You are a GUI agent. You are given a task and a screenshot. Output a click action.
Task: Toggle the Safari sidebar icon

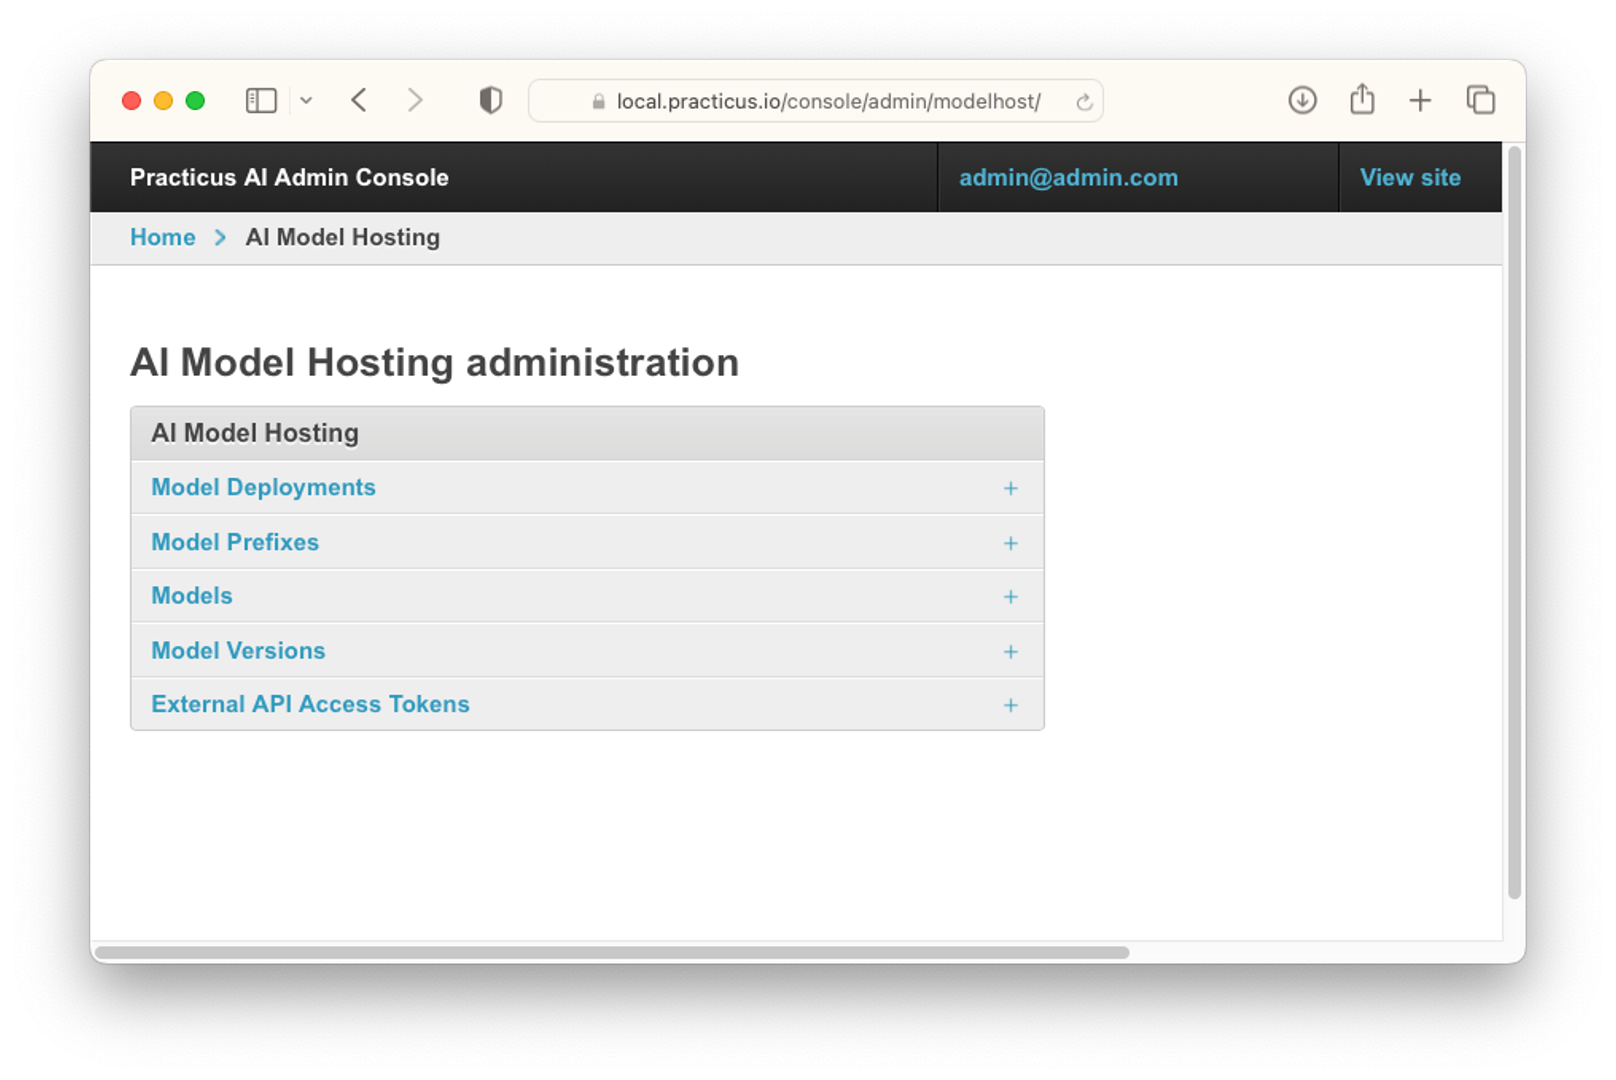point(261,101)
